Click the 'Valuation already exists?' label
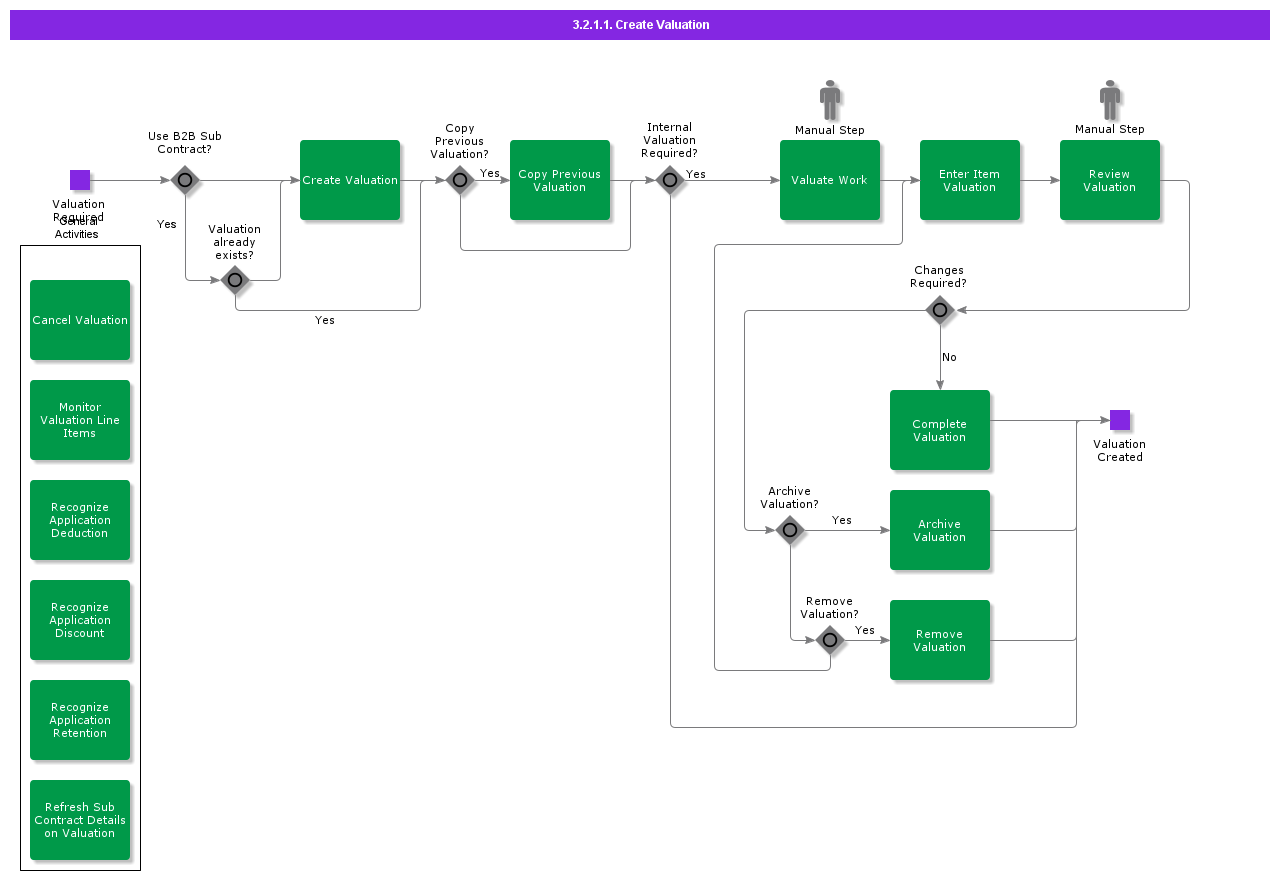The image size is (1280, 880). 235,242
